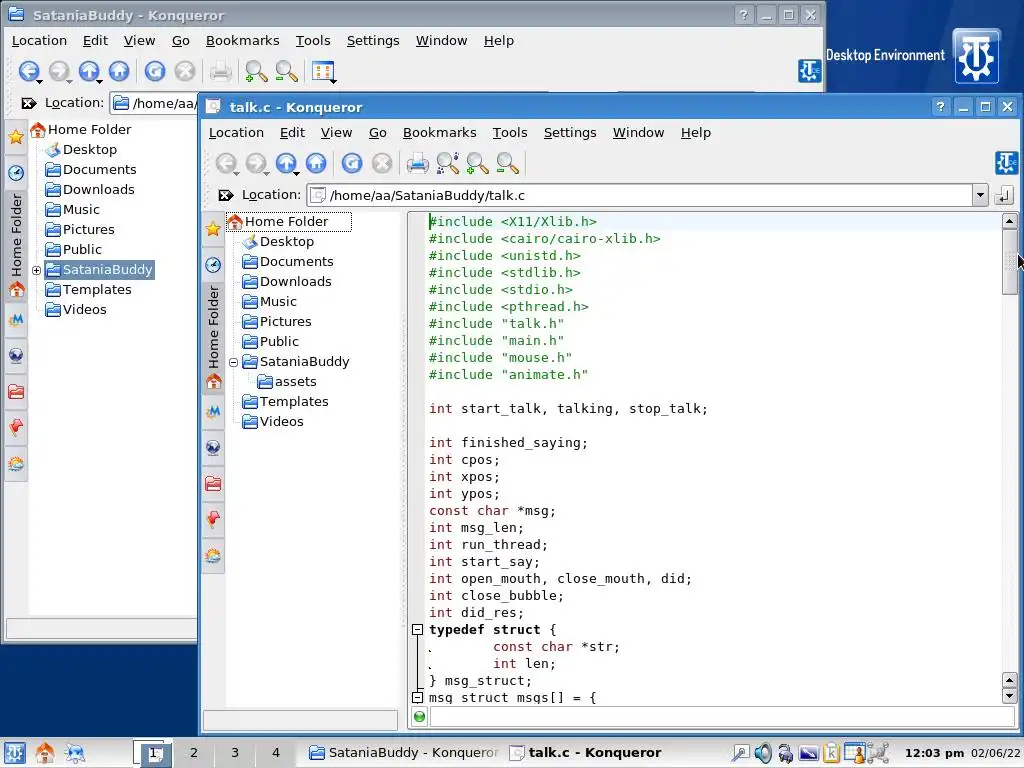Viewport: 1024px width, 768px height.
Task: Open History clock sidebar tab in SataniaBuddy window
Action: click(x=16, y=172)
